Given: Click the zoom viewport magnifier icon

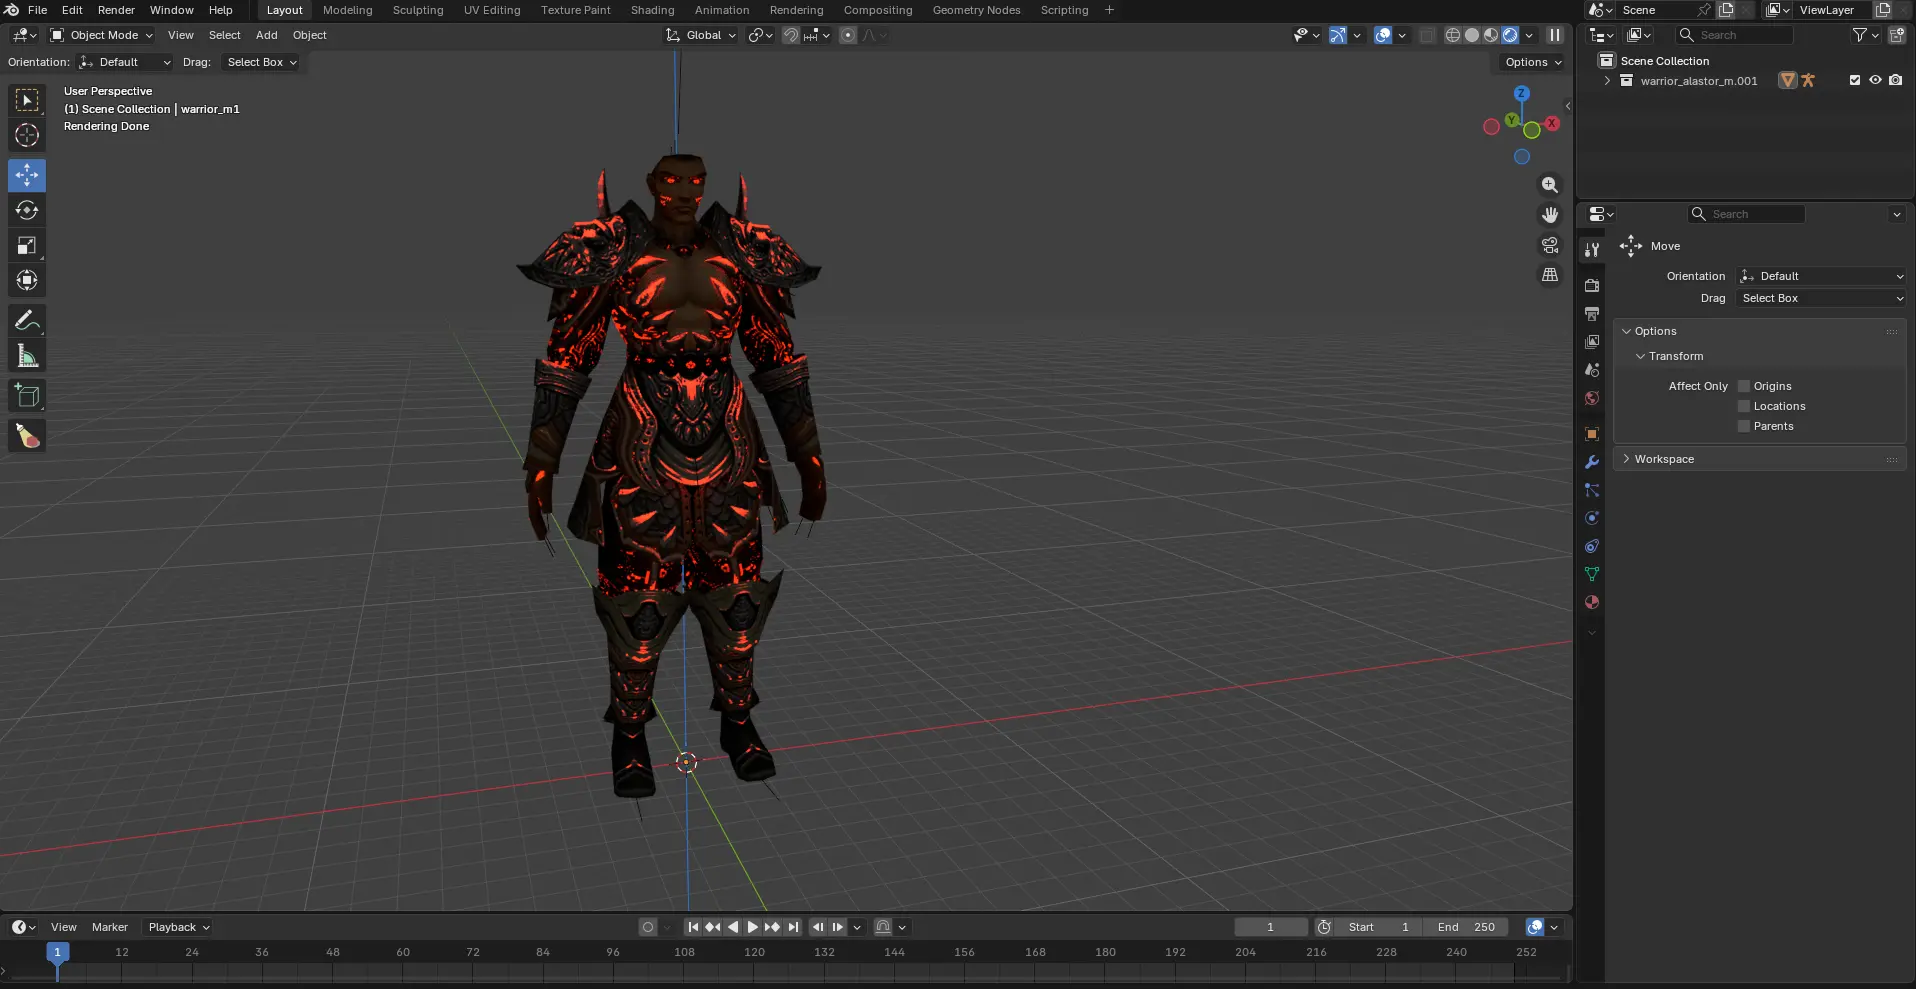Looking at the screenshot, I should coord(1550,185).
